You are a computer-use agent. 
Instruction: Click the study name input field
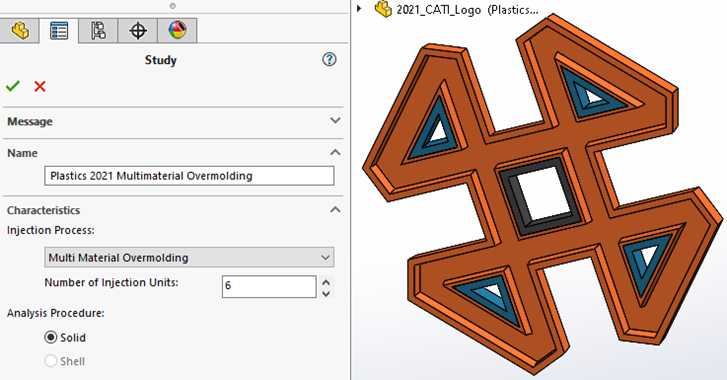[189, 176]
